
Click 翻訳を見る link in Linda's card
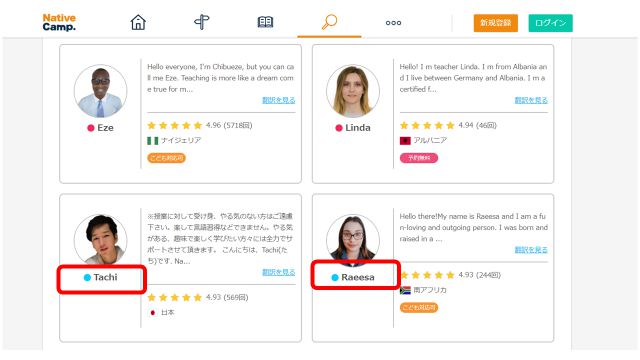pyautogui.click(x=531, y=100)
